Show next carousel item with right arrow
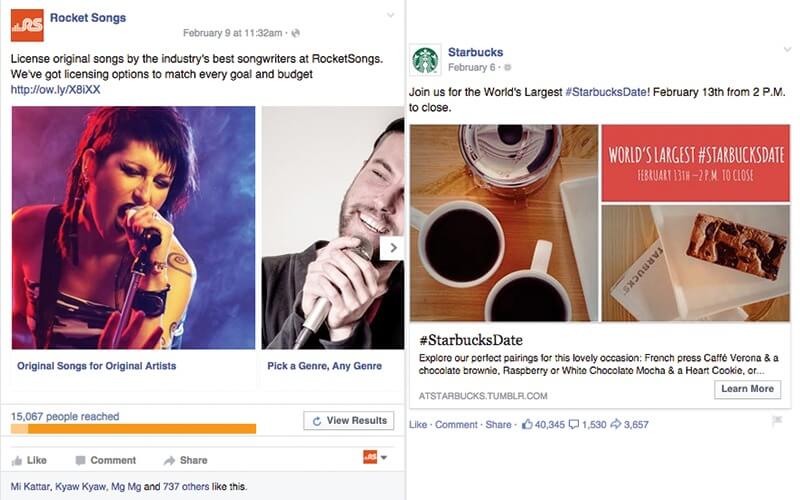This screenshot has width=800, height=500. click(x=392, y=248)
